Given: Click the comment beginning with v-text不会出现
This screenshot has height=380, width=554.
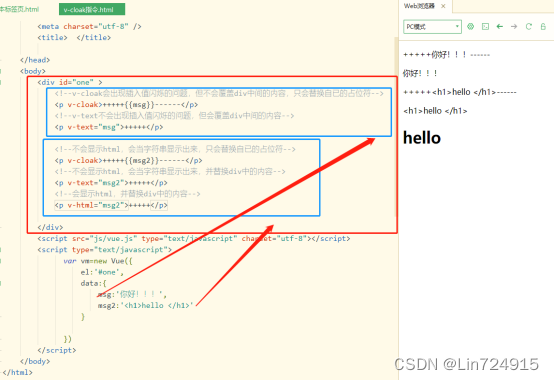Looking at the screenshot, I should coord(174,116).
